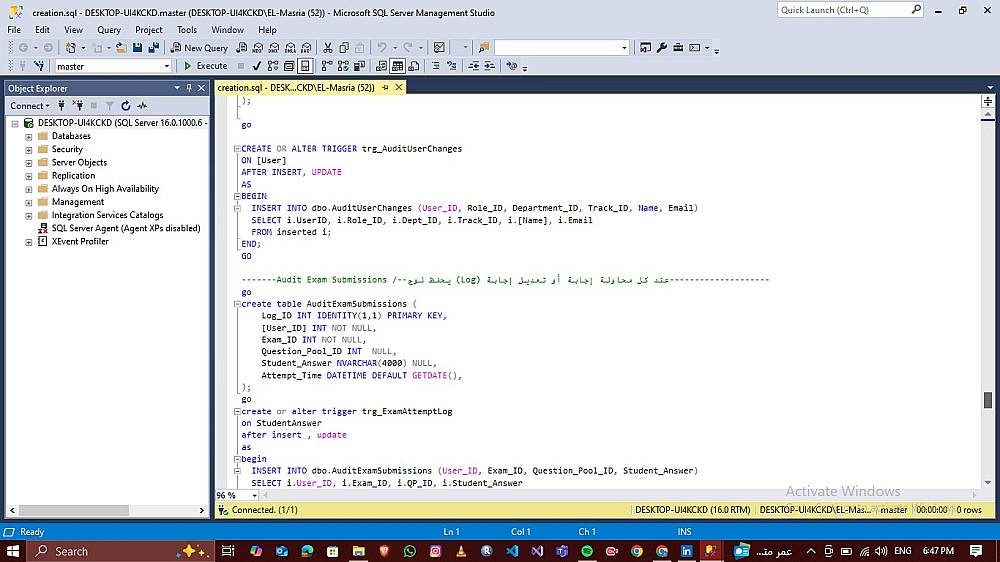Screen dimensions: 1000x562
Task: Click the Execute button
Action: [205, 66]
